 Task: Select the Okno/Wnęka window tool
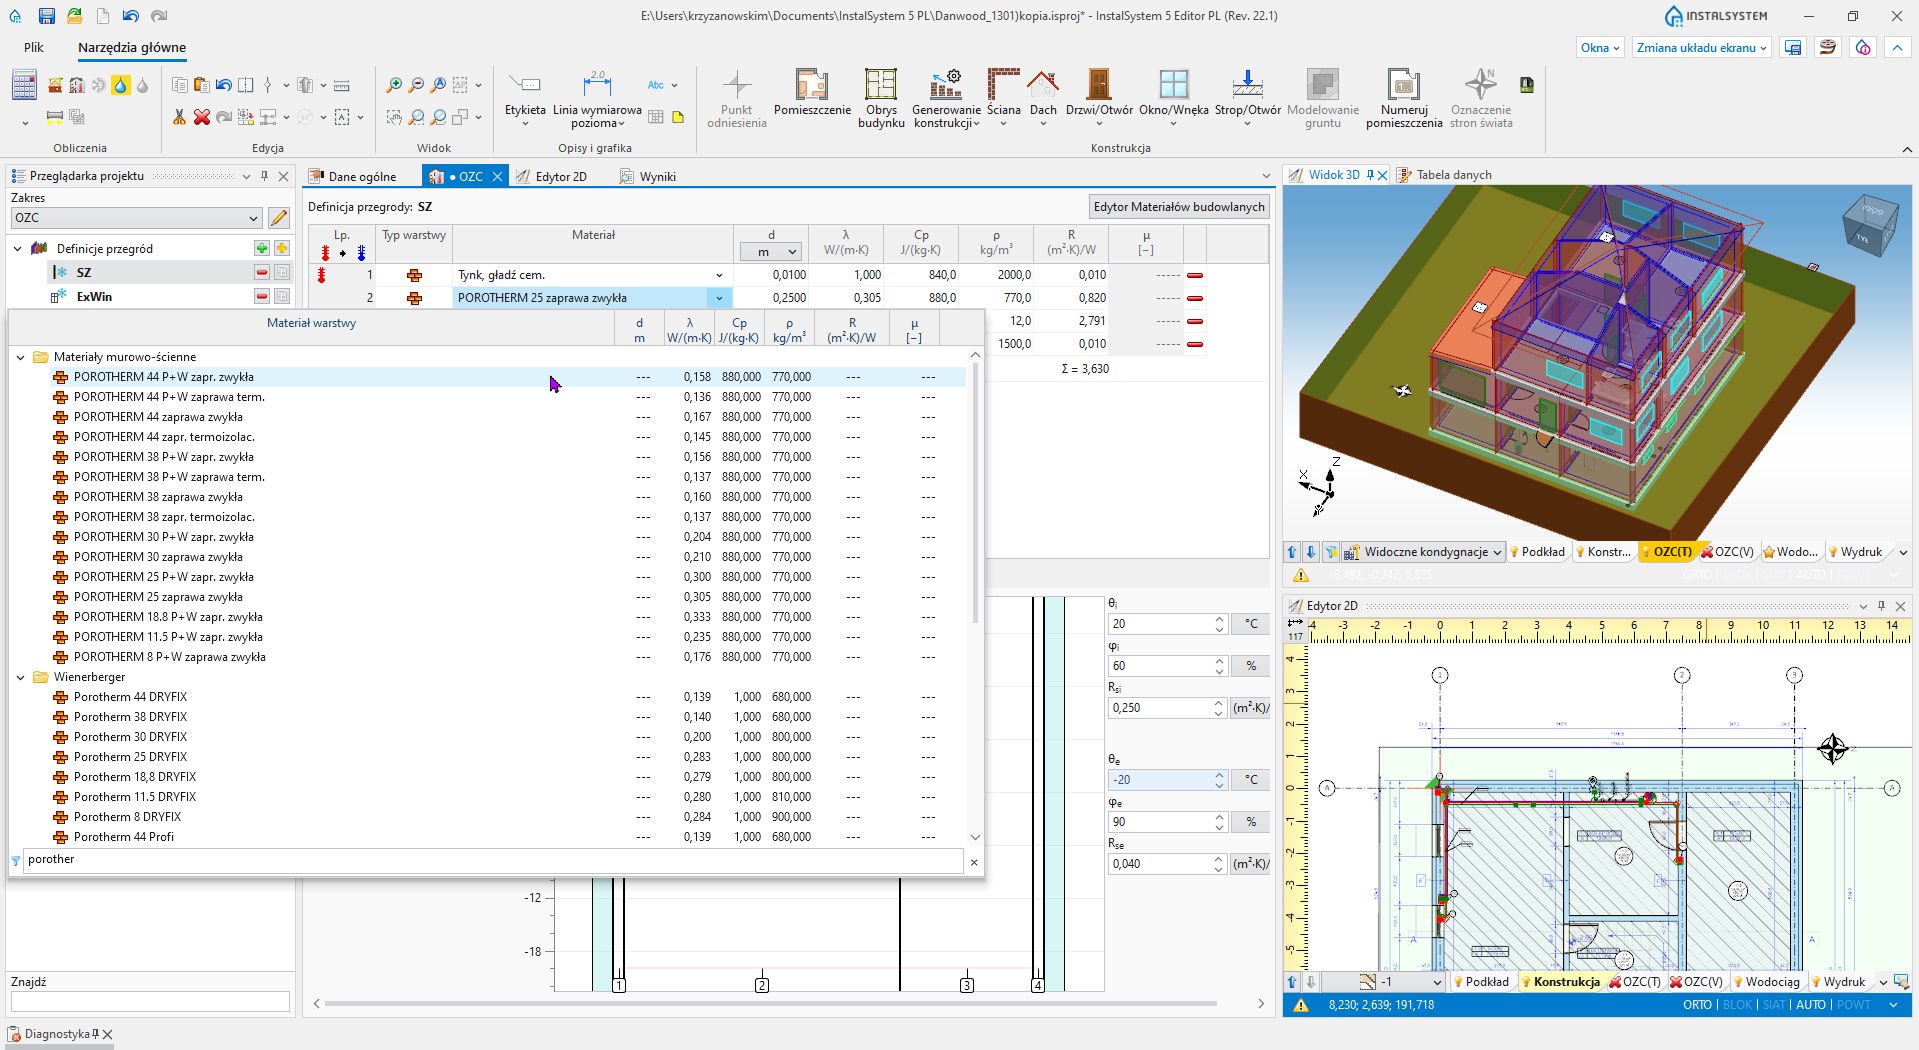[x=1174, y=98]
